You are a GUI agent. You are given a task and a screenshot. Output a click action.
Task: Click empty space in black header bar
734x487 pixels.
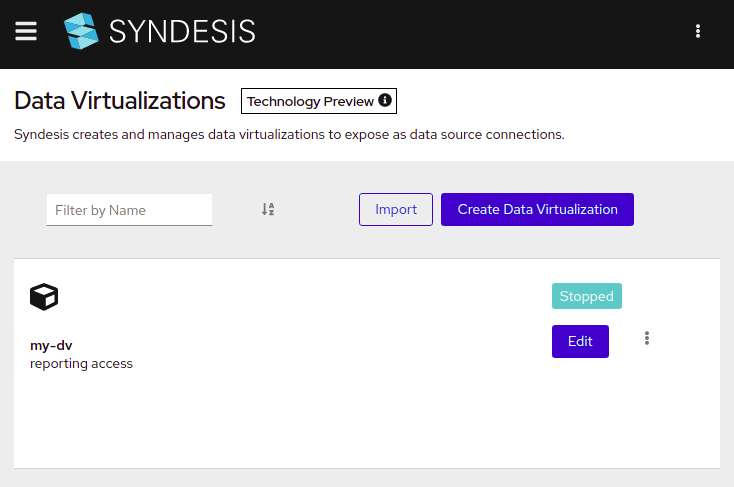(468, 33)
